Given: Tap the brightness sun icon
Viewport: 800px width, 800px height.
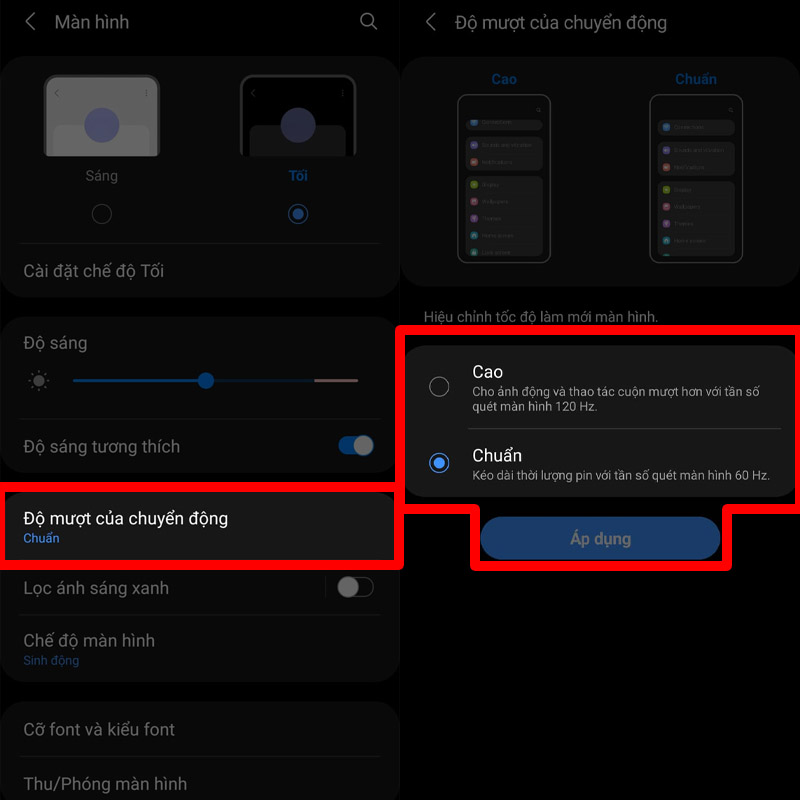Looking at the screenshot, I should coord(39,381).
